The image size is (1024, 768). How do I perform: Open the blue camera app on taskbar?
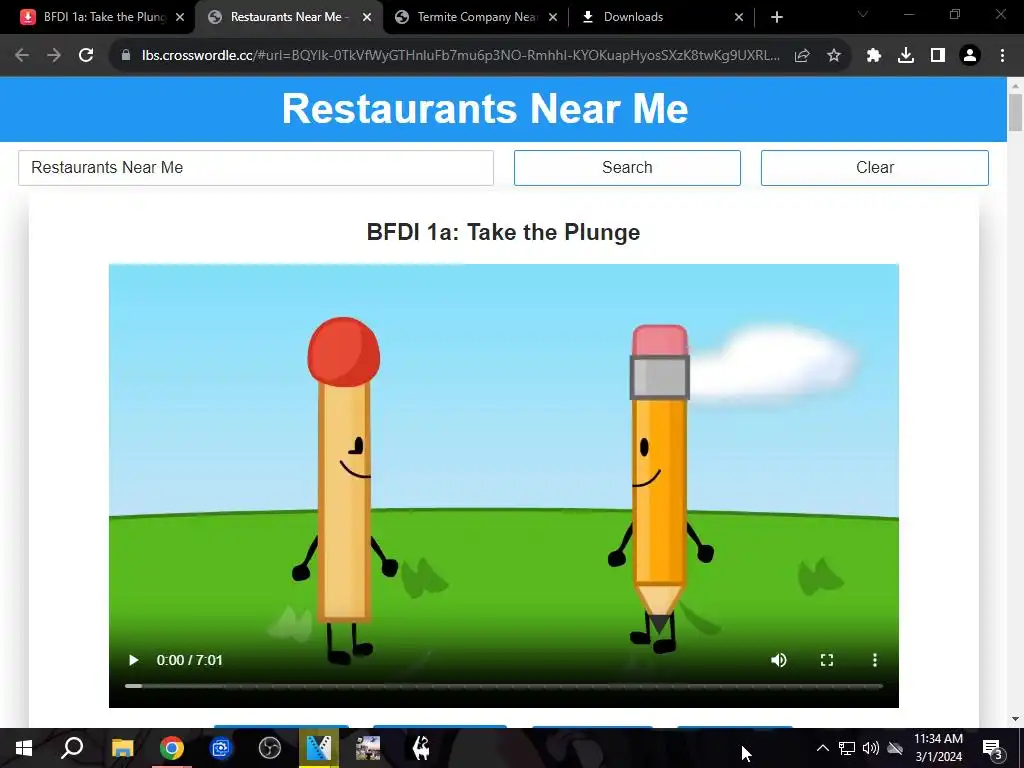tap(221, 748)
